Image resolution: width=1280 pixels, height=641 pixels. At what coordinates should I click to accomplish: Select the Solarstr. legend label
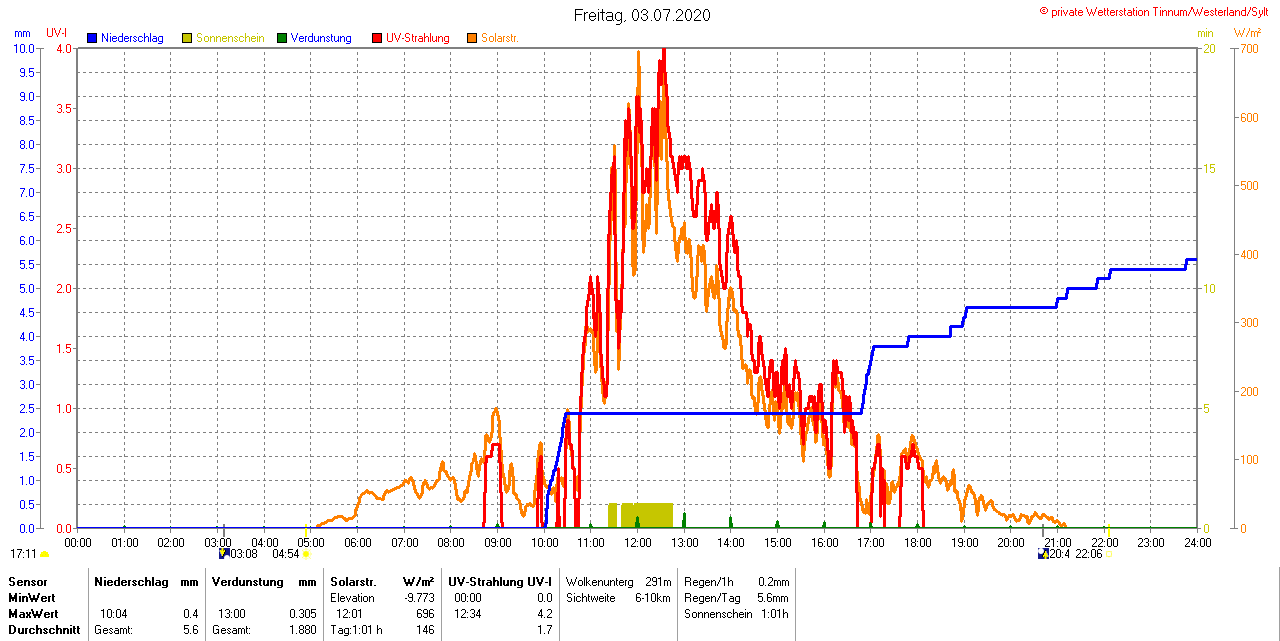[x=499, y=38]
